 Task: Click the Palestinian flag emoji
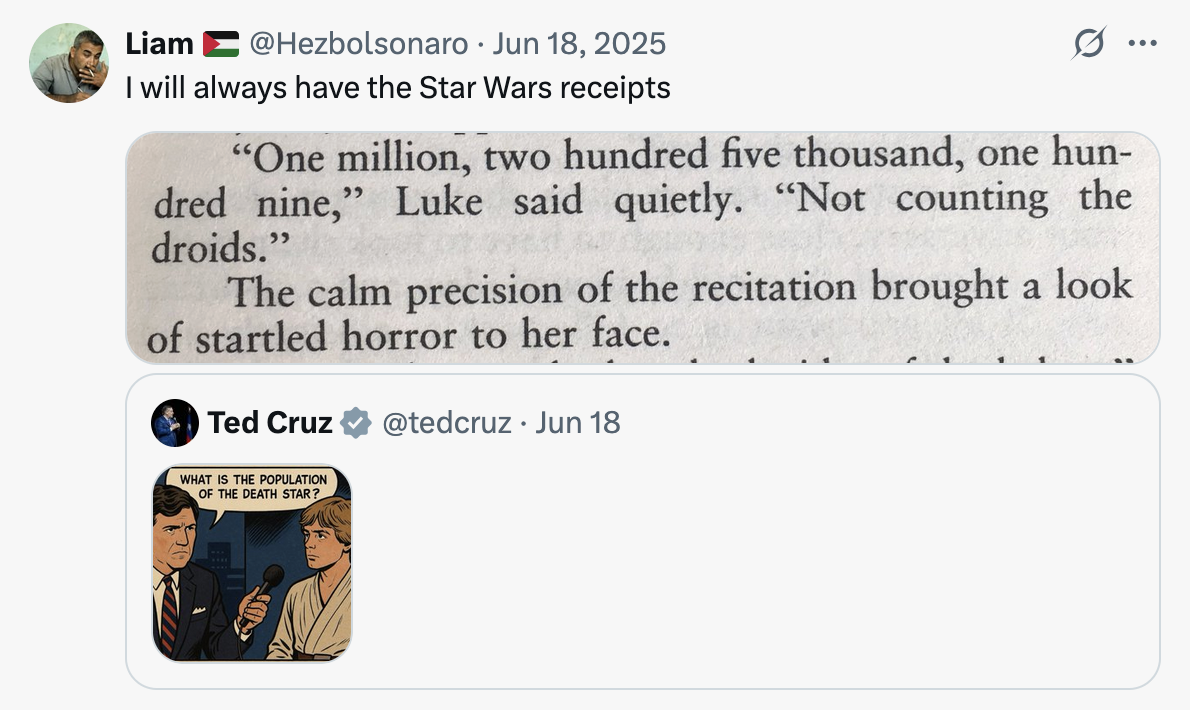tap(221, 44)
